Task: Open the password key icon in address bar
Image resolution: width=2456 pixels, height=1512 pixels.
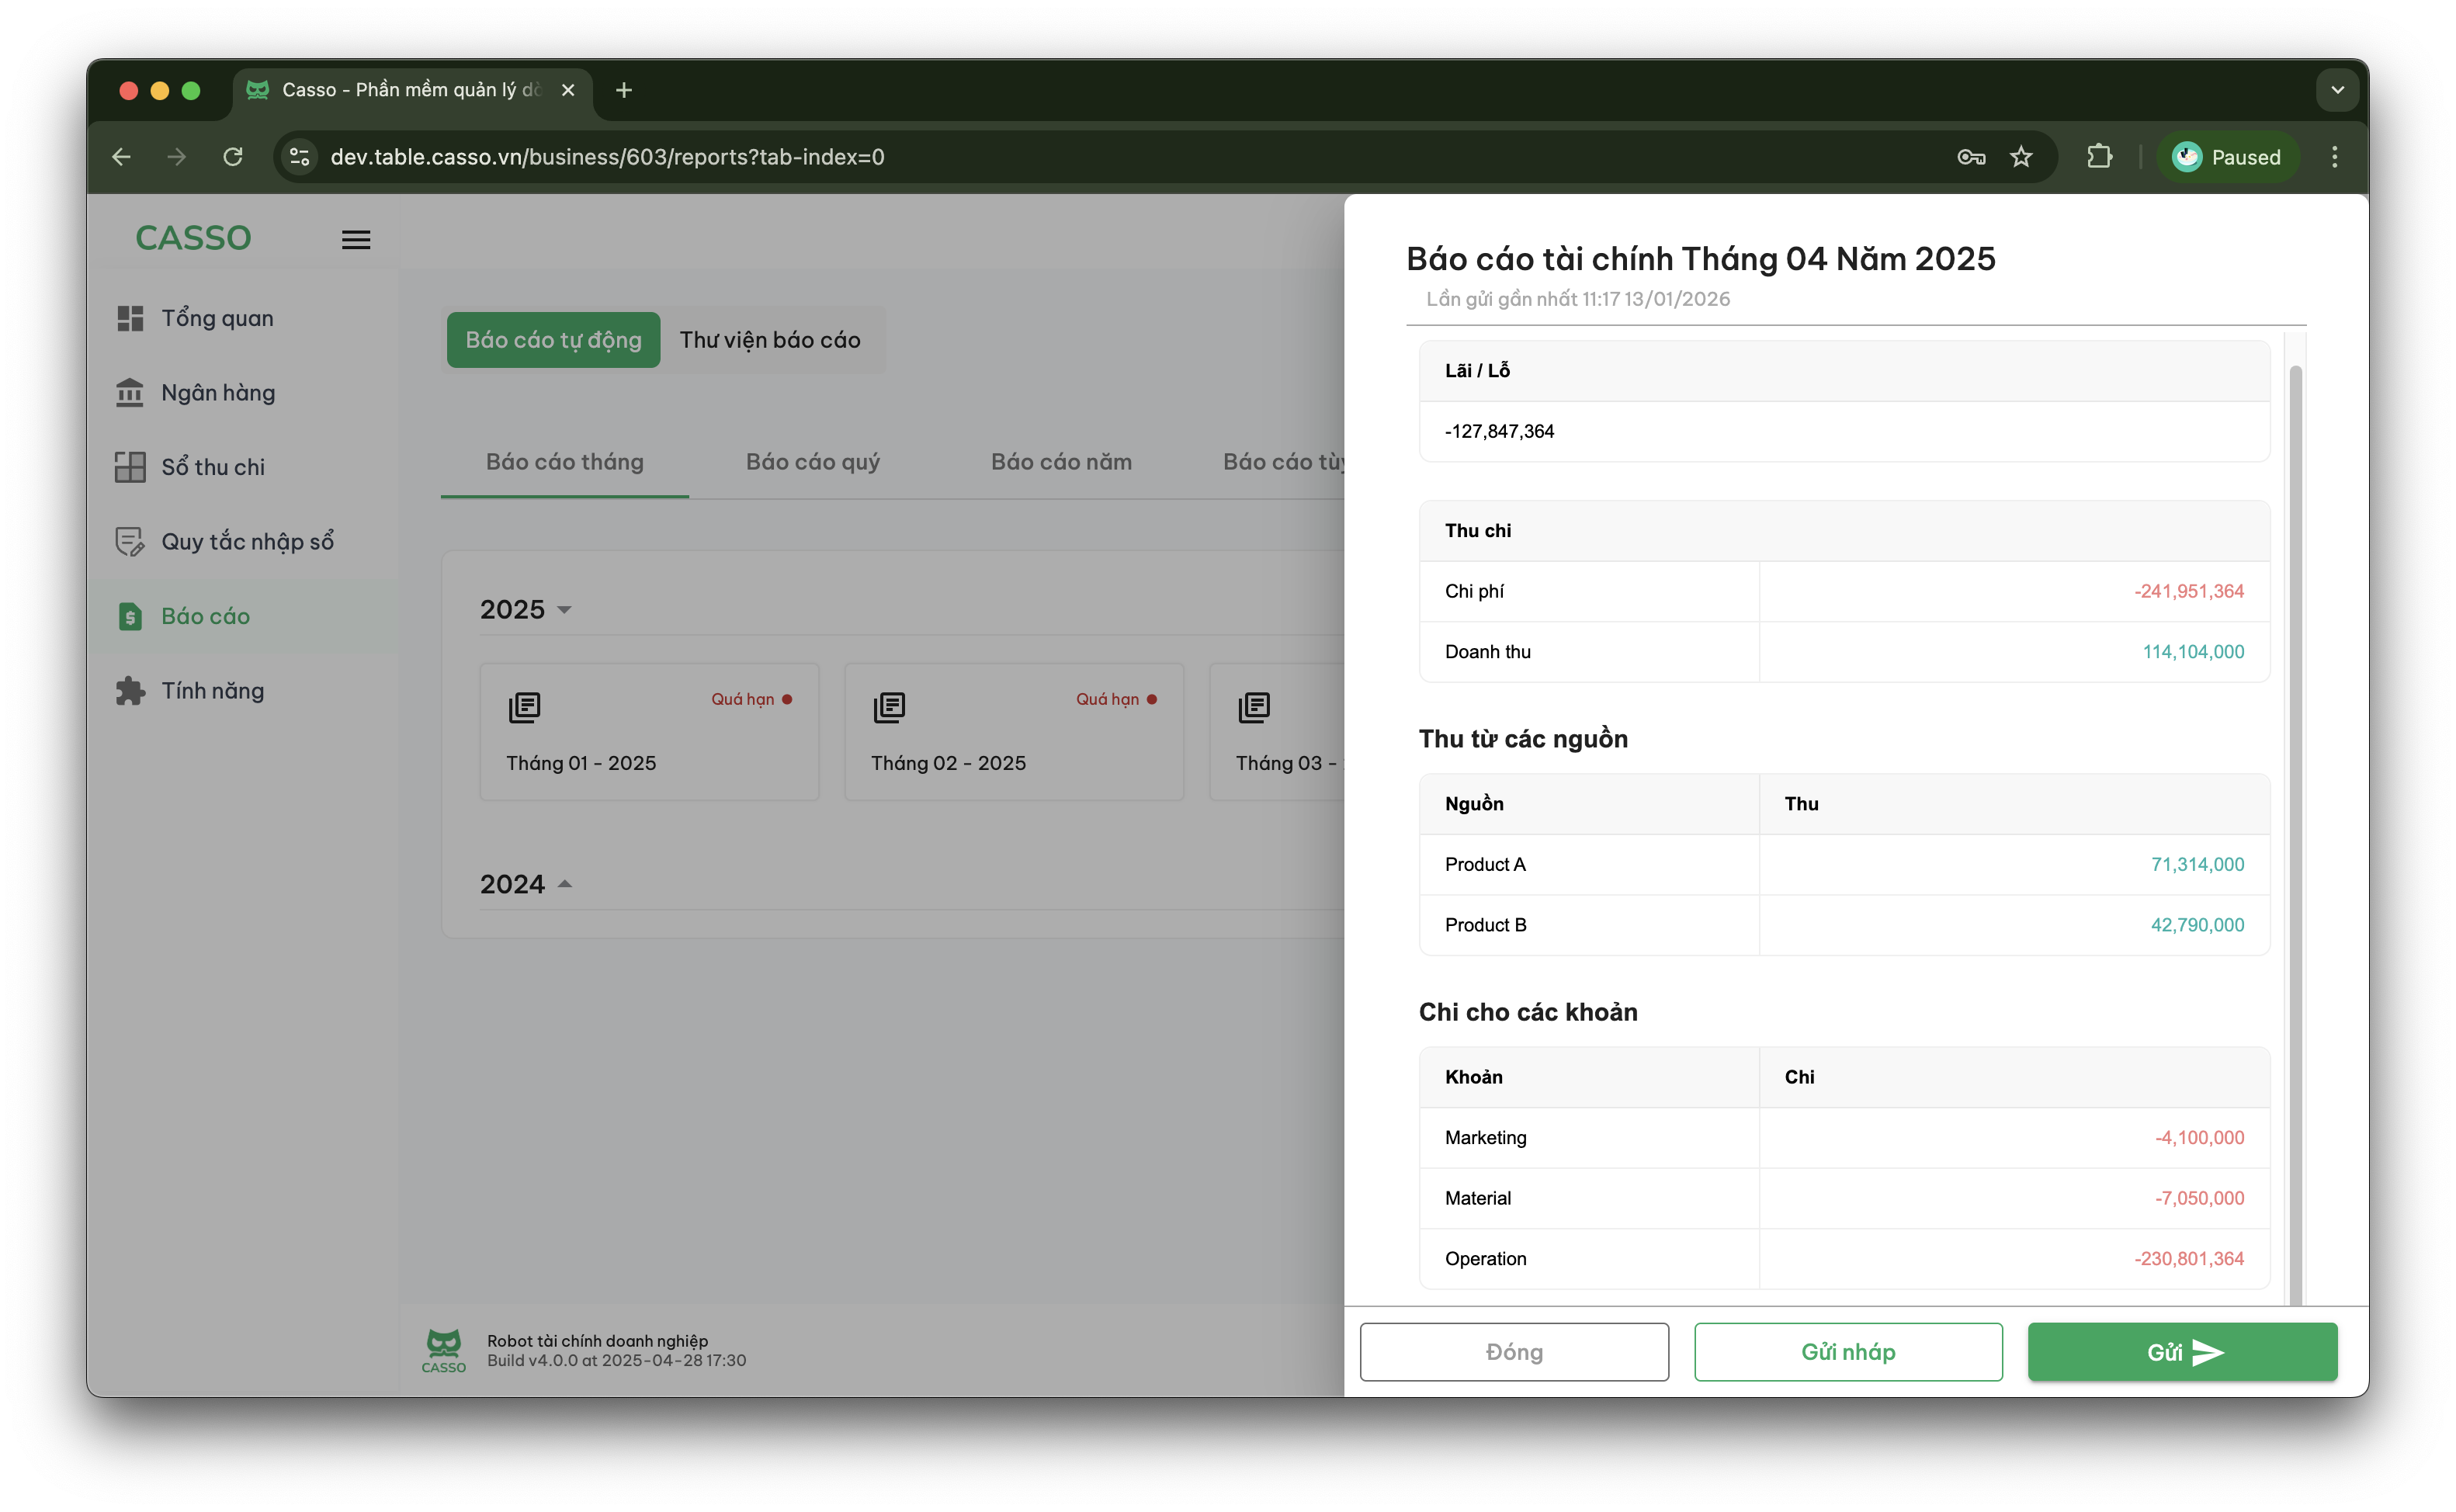Action: click(1971, 157)
